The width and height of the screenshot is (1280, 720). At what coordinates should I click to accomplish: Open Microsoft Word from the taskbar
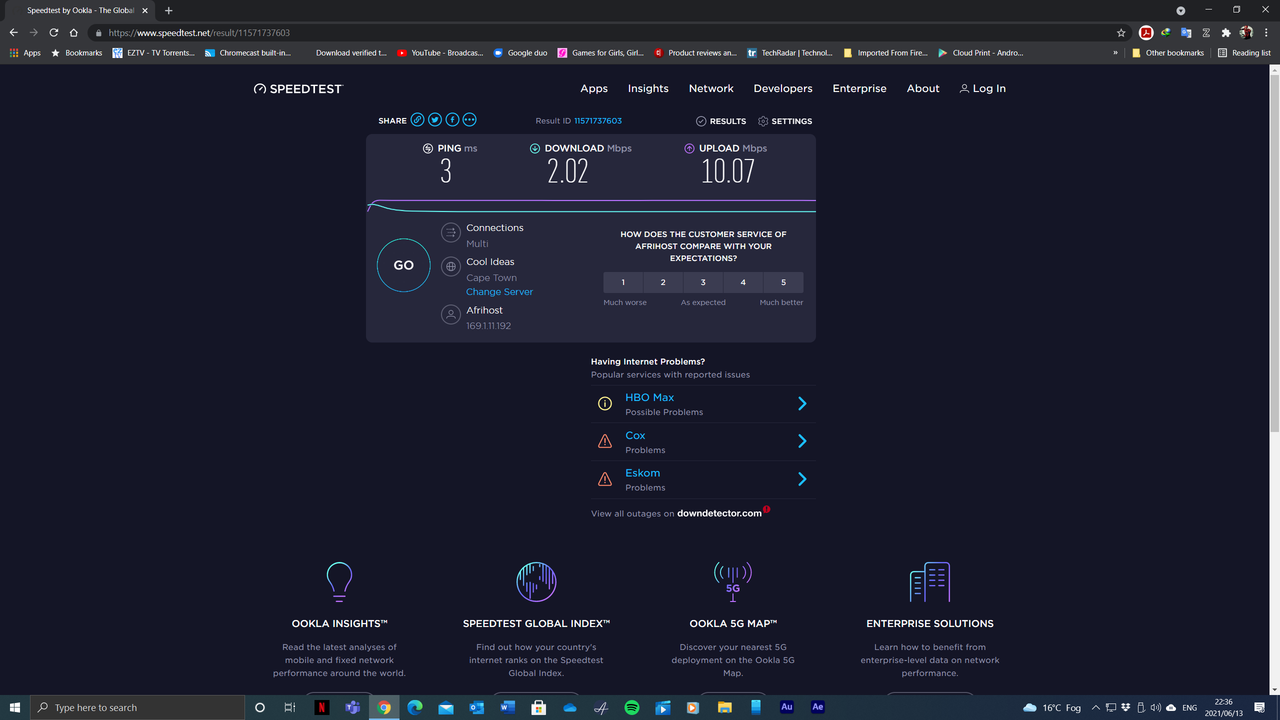pos(508,707)
